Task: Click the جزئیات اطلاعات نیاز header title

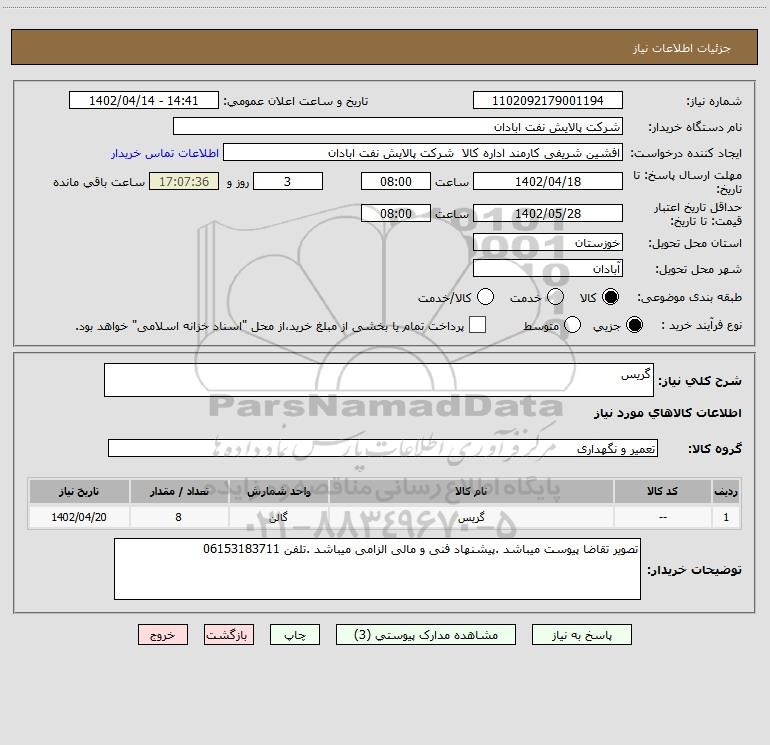Action: 682,48
